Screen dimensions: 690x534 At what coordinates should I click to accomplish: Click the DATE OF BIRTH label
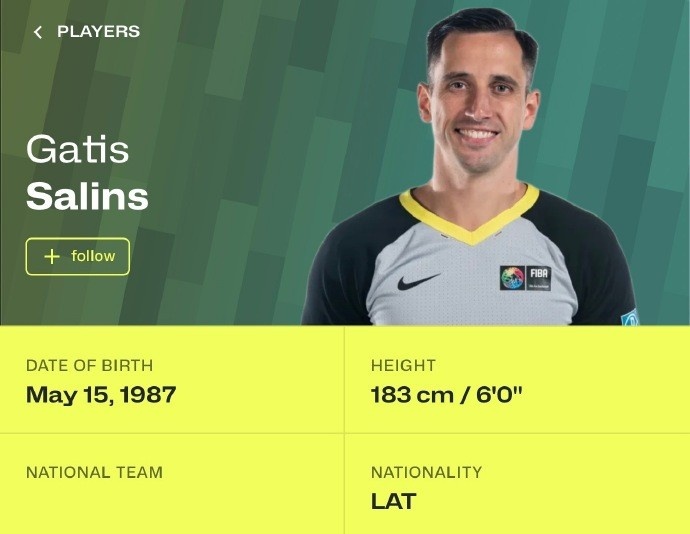tap(89, 365)
